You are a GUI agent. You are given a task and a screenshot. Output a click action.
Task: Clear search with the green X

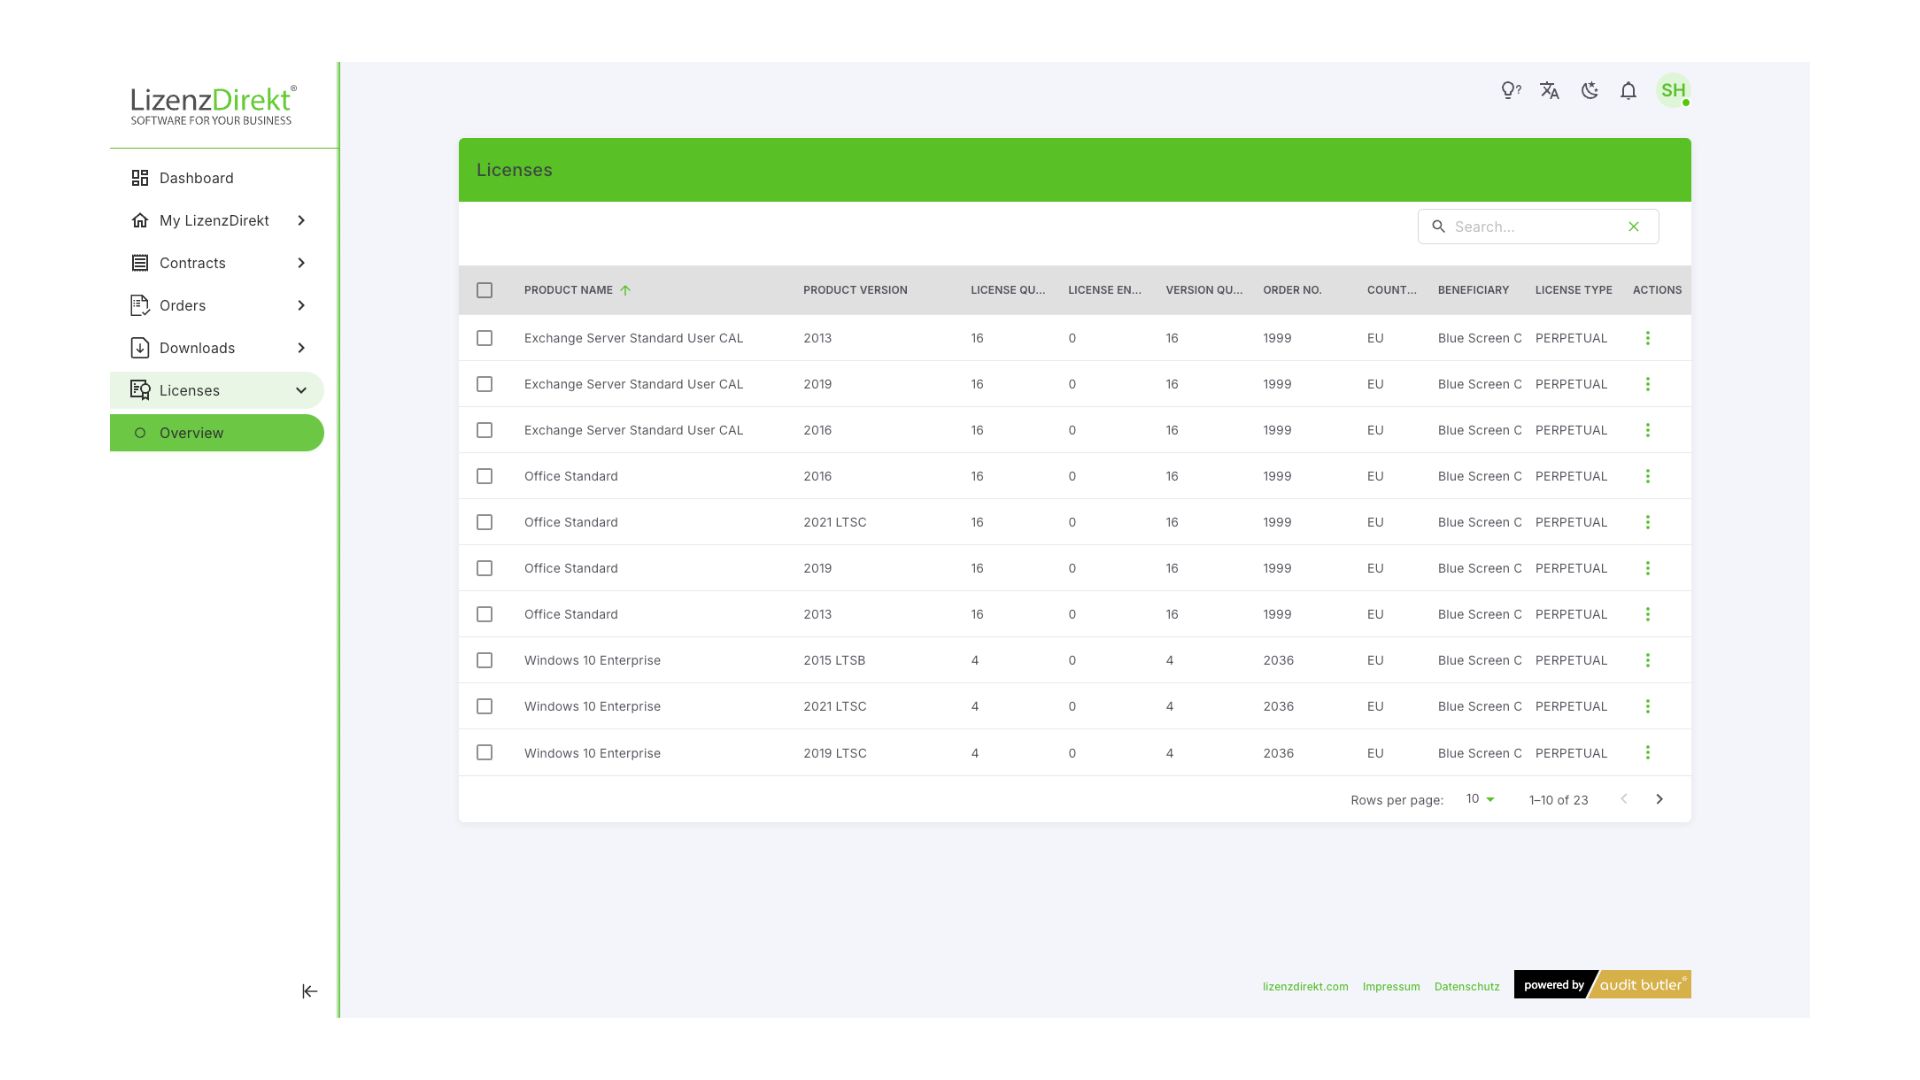(1633, 227)
